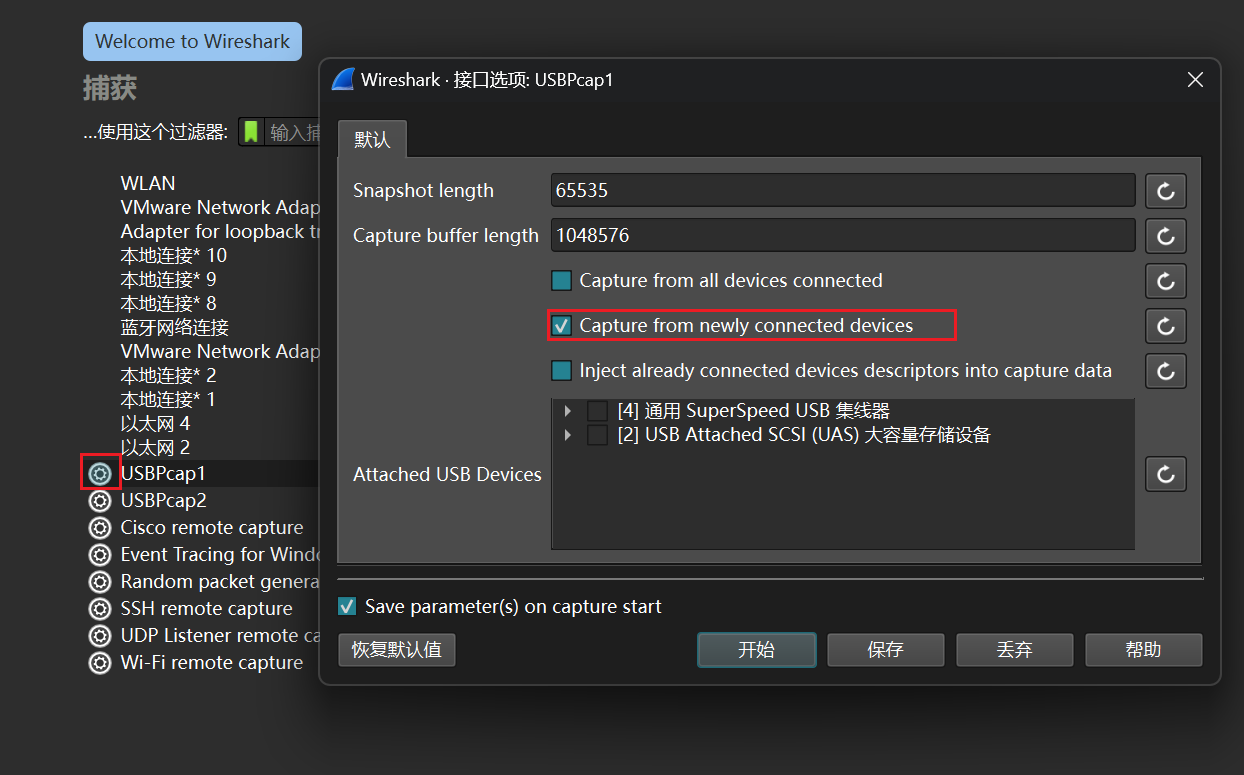Click the capture filter input box
1244x775 pixels.
pos(294,132)
